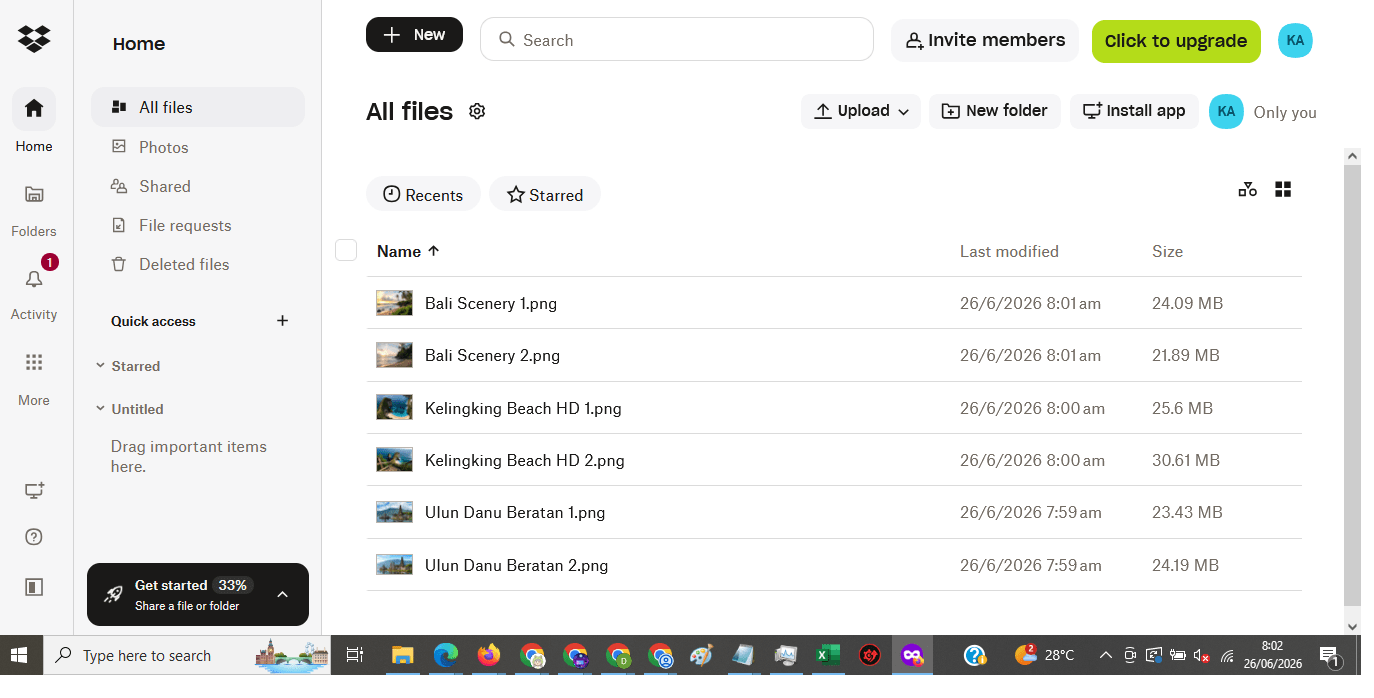Screen dimensions: 1374x698
Task: Open Bali Scenery 1.png thumbnail
Action: pyautogui.click(x=394, y=303)
